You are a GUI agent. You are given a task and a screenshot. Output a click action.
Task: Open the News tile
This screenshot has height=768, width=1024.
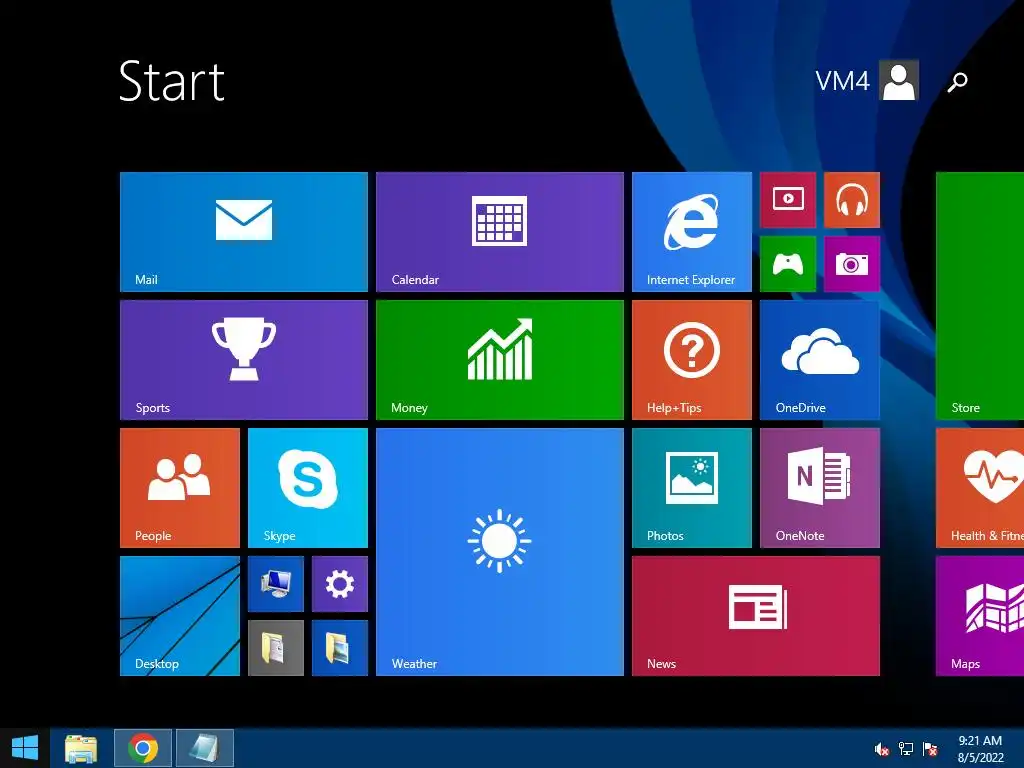point(756,616)
